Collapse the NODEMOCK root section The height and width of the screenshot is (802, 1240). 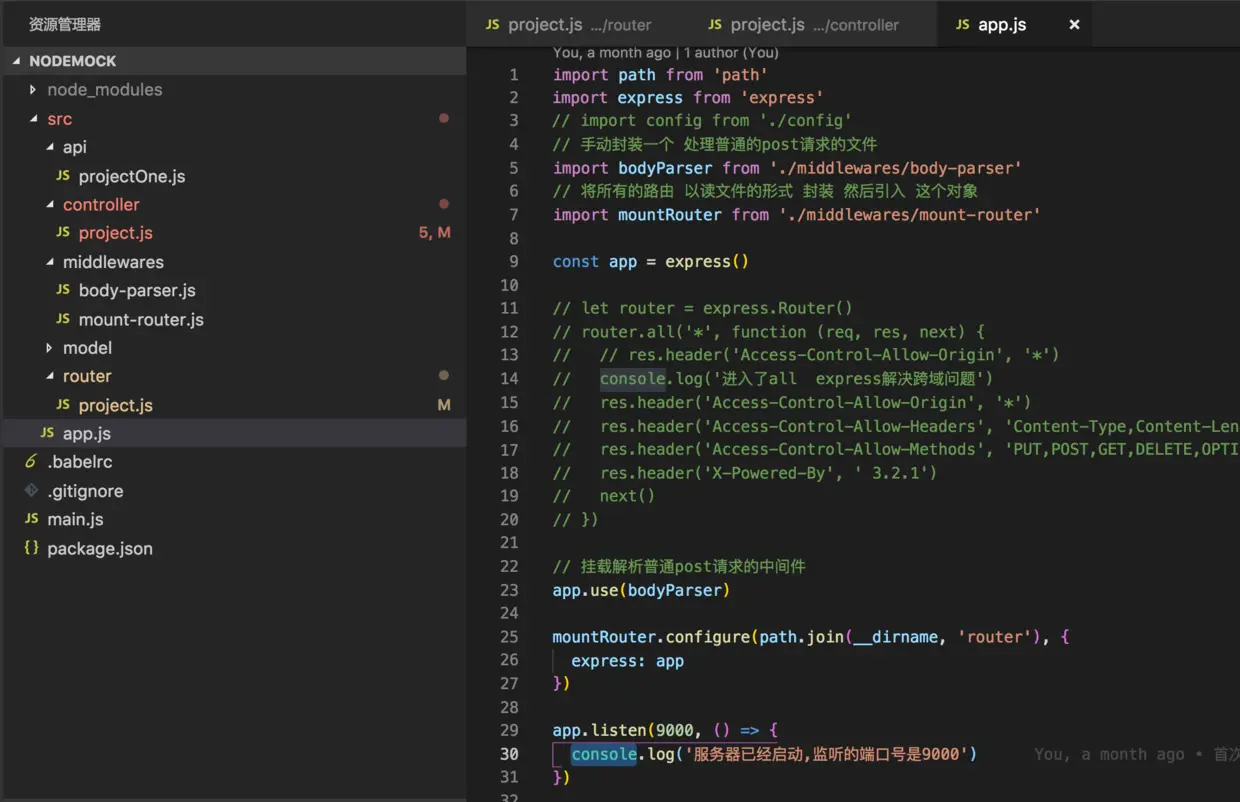(x=17, y=61)
